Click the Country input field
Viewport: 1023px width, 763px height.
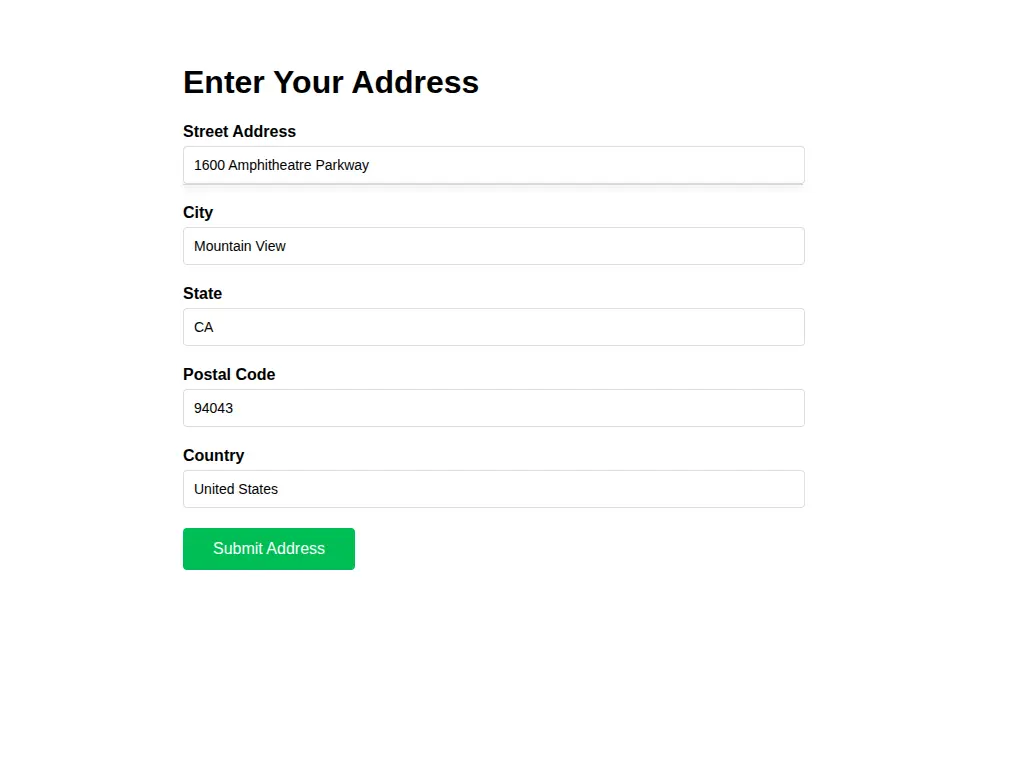click(493, 489)
